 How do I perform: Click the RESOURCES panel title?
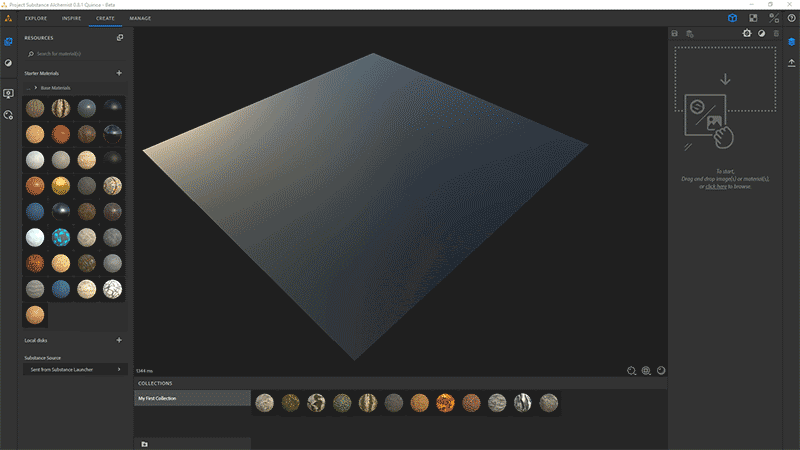[x=39, y=38]
